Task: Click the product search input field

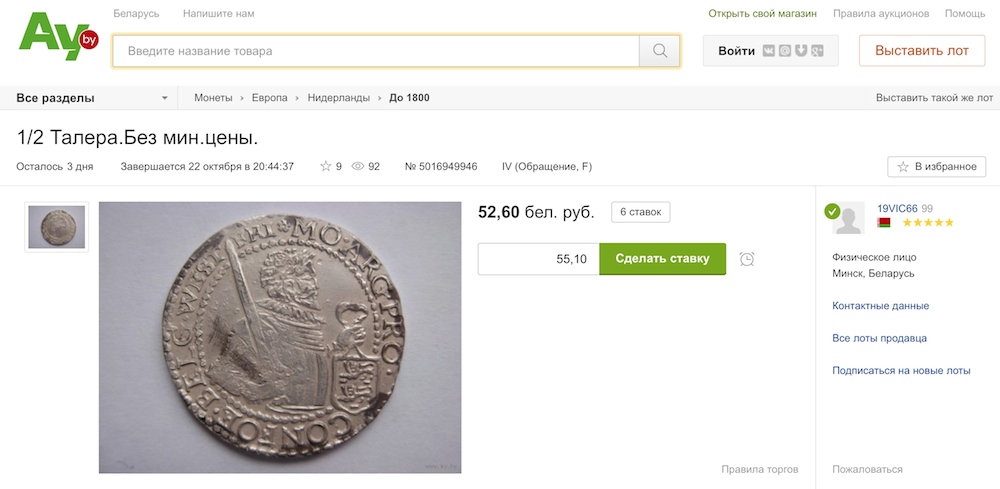Action: tap(376, 51)
